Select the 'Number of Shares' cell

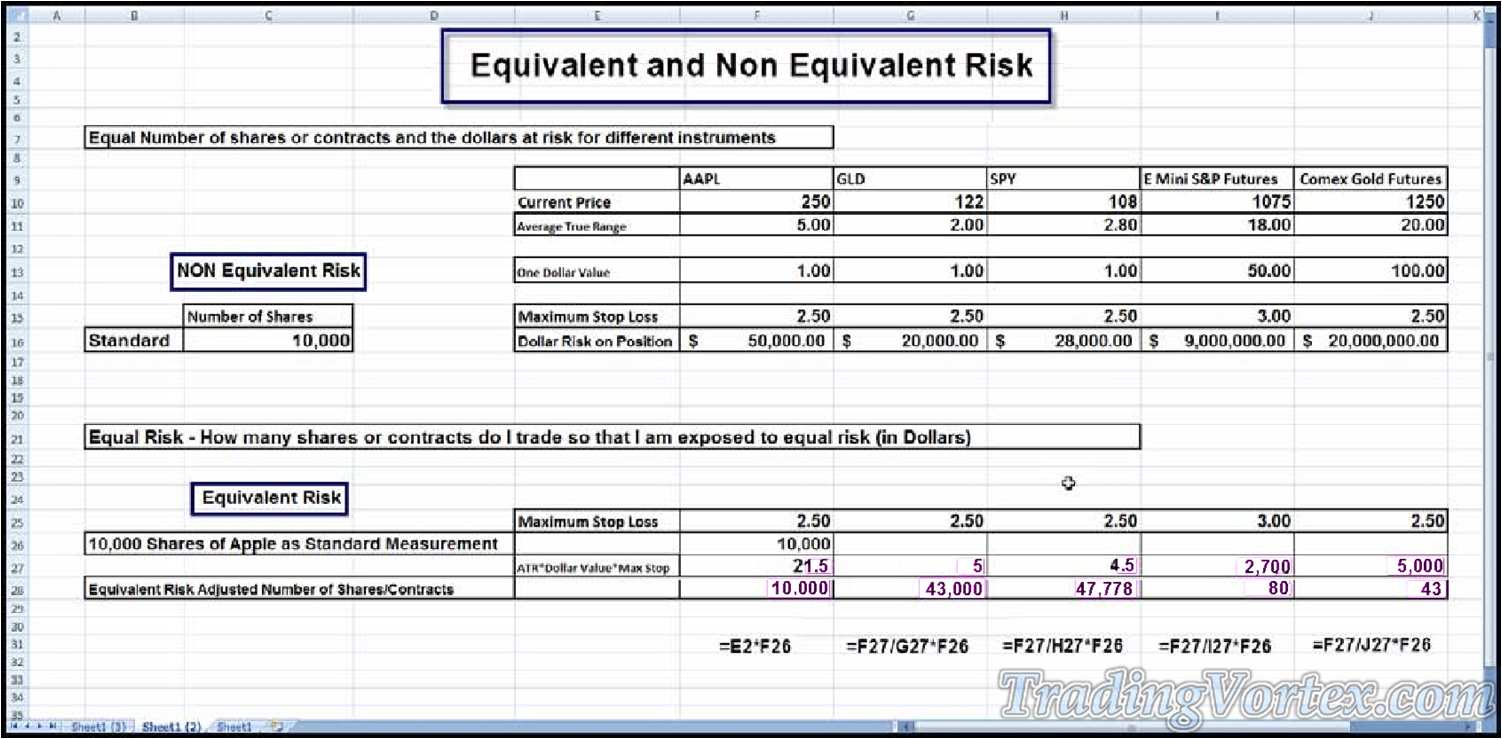click(x=268, y=316)
